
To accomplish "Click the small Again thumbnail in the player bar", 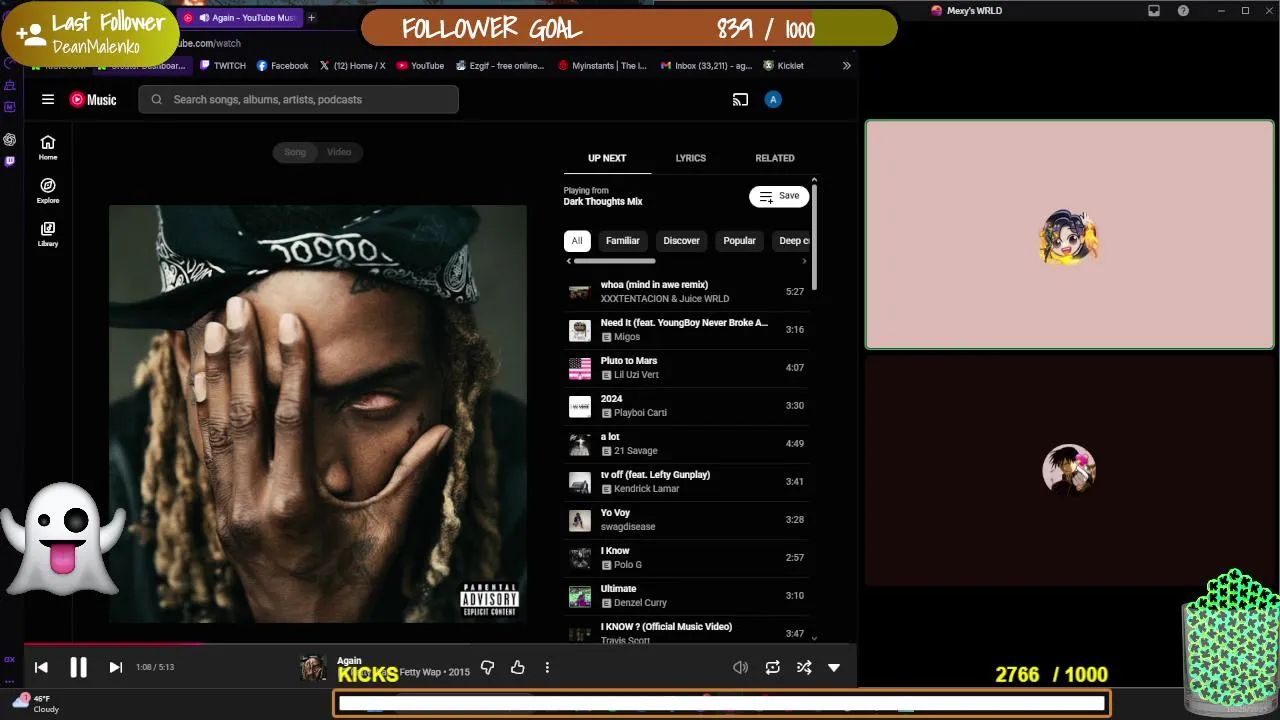I will click(x=313, y=668).
